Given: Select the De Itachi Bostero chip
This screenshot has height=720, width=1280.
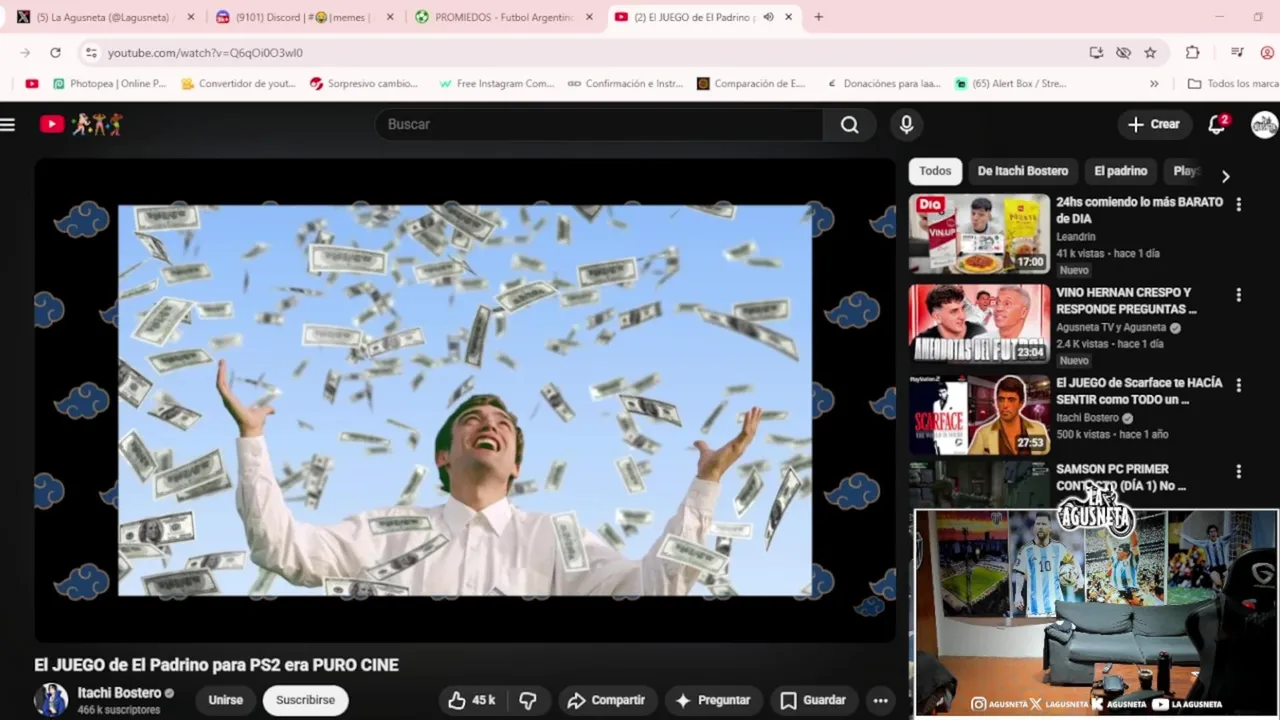Looking at the screenshot, I should pos(1022,171).
